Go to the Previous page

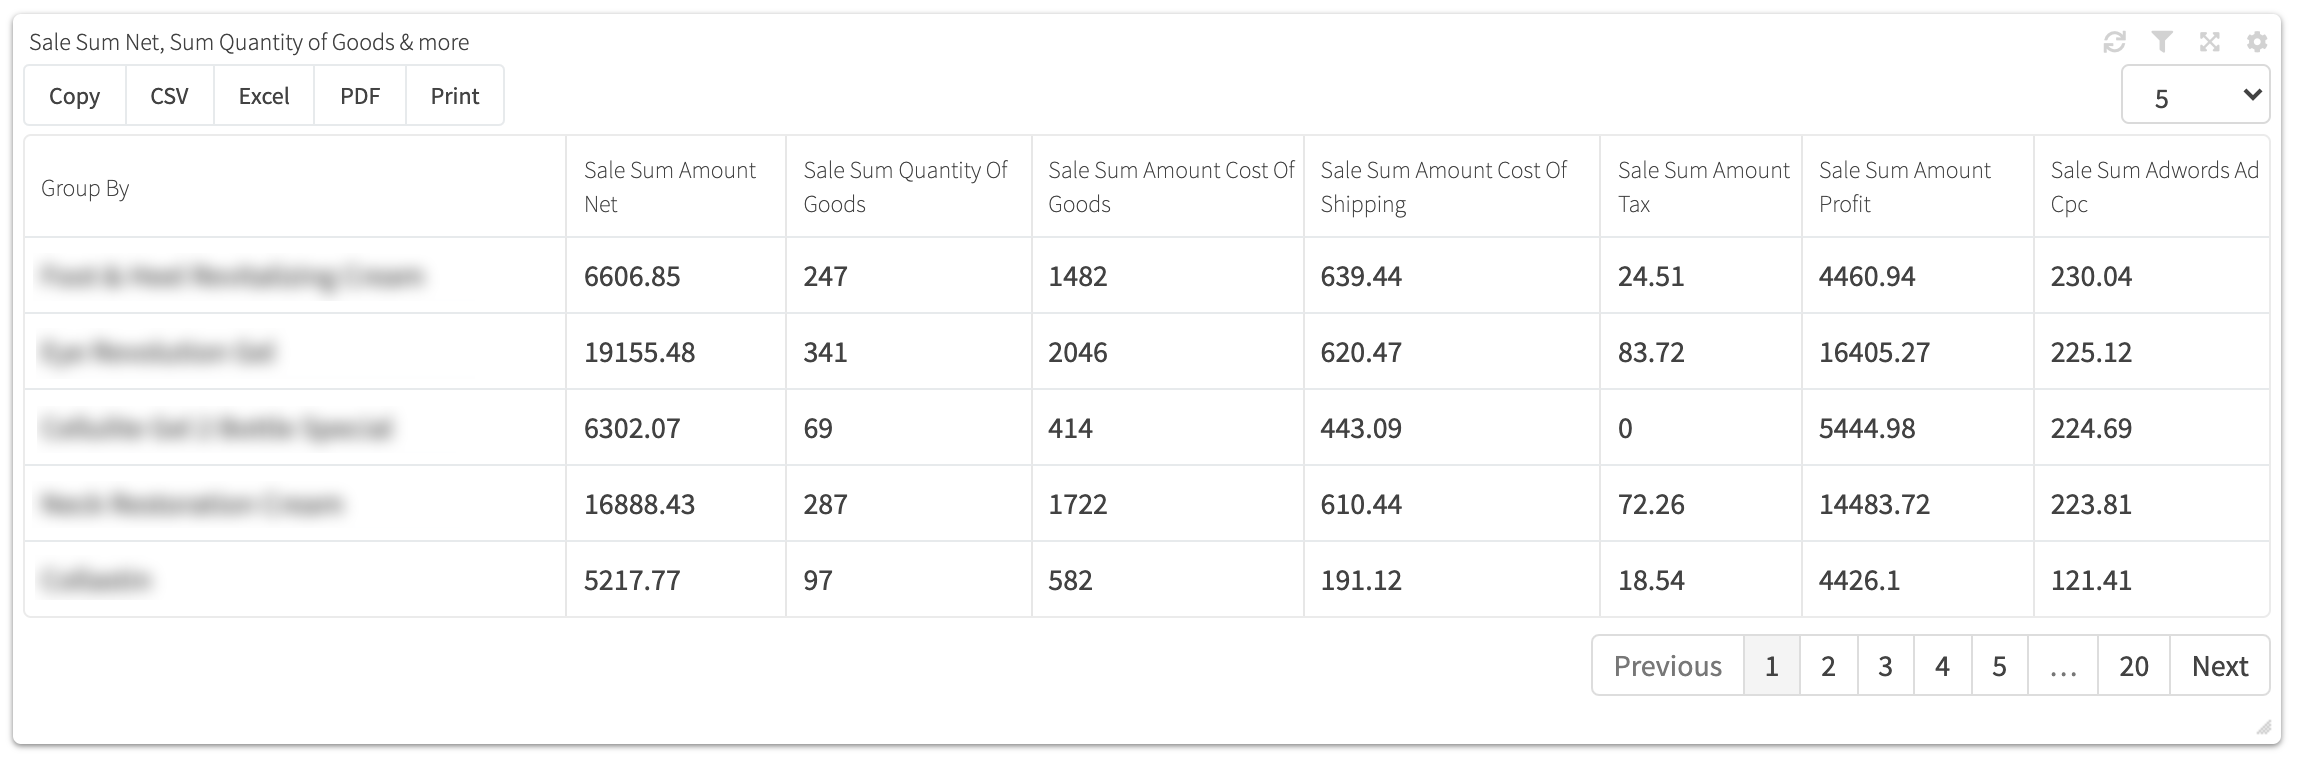(x=1668, y=666)
